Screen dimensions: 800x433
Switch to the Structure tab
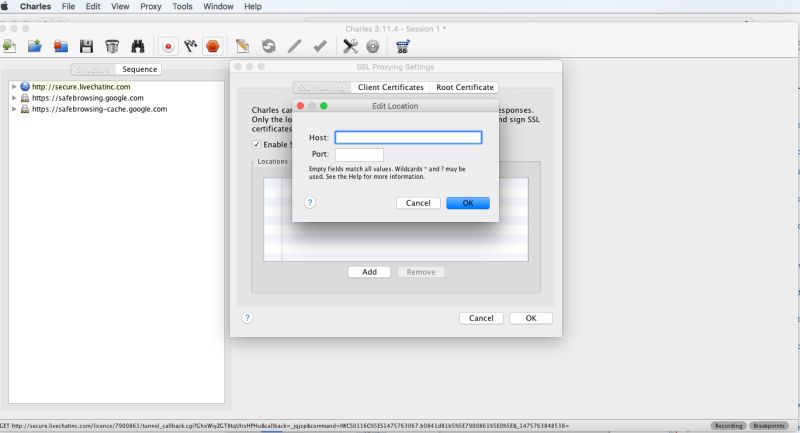(x=93, y=69)
